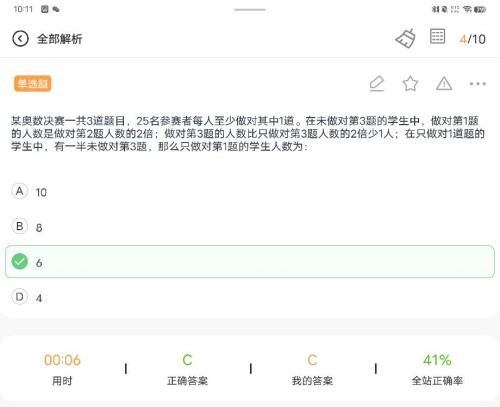Tap the green checked option 6
This screenshot has width=500, height=407.
250,262
